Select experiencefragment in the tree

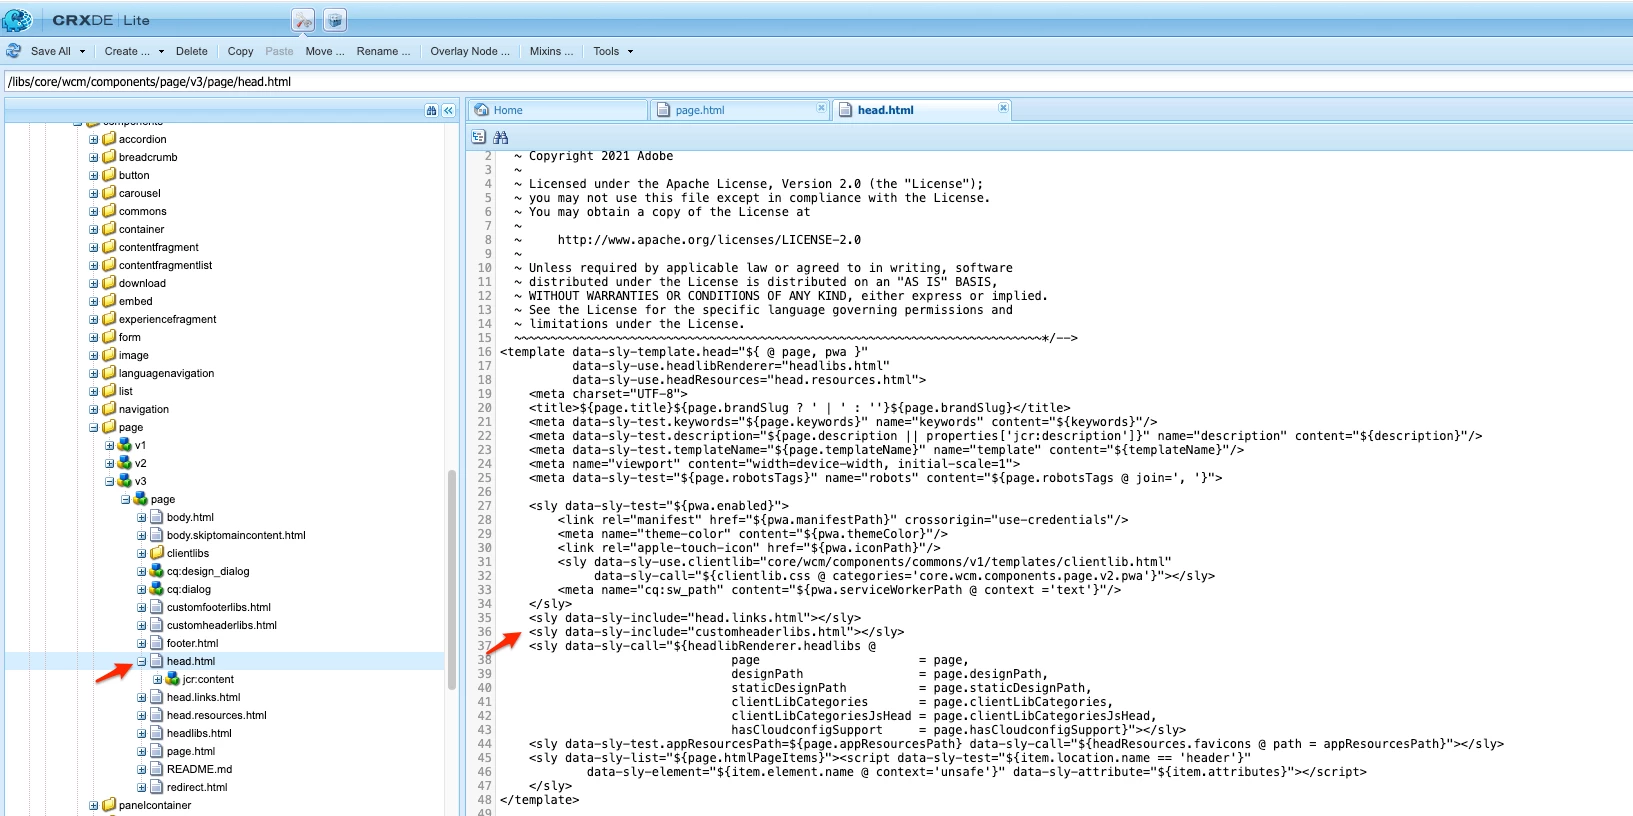click(x=168, y=319)
